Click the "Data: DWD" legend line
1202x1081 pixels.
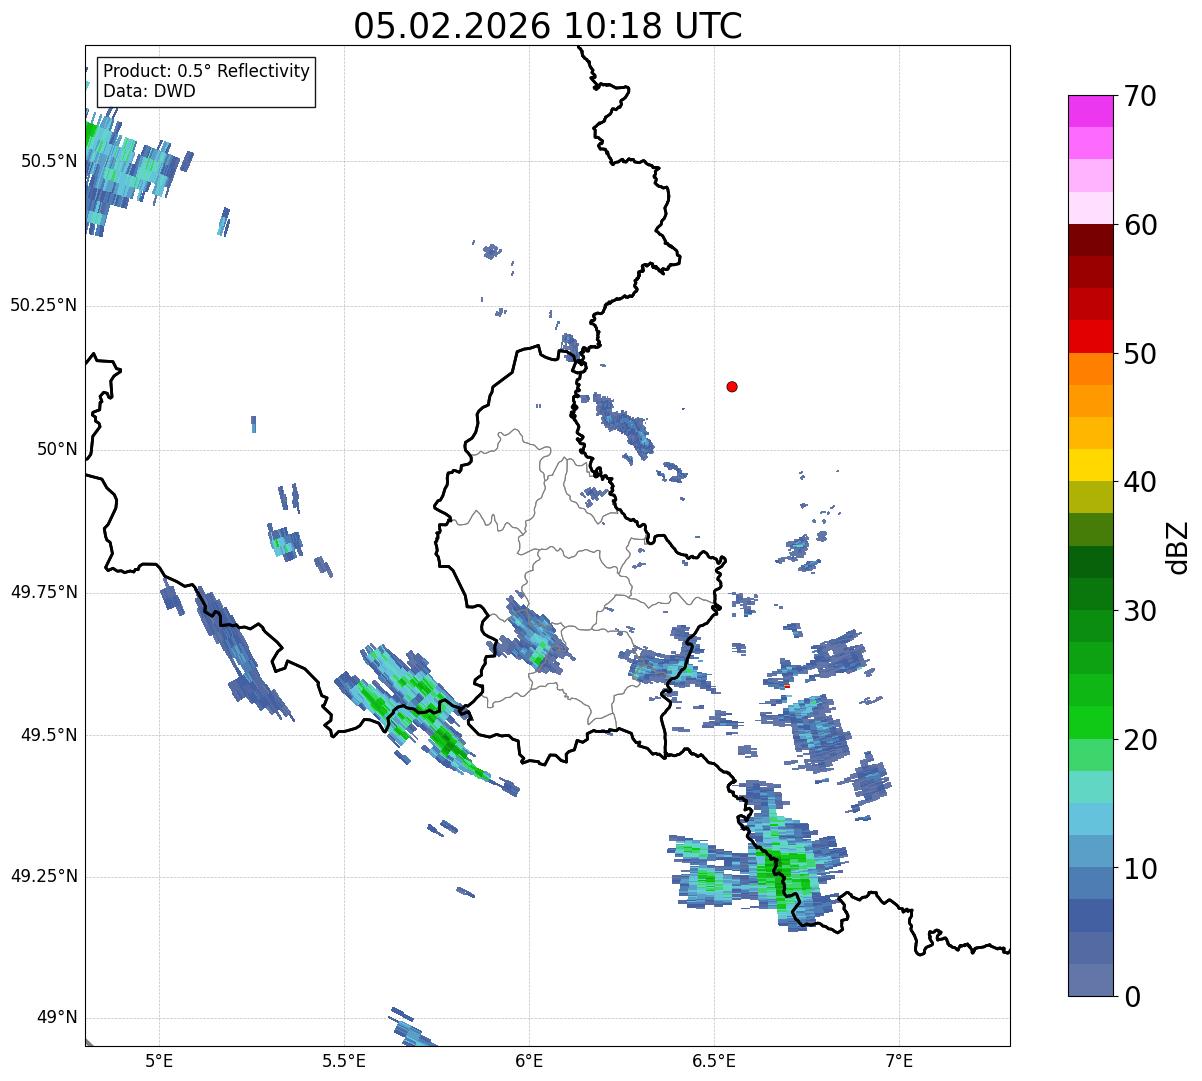[149, 91]
